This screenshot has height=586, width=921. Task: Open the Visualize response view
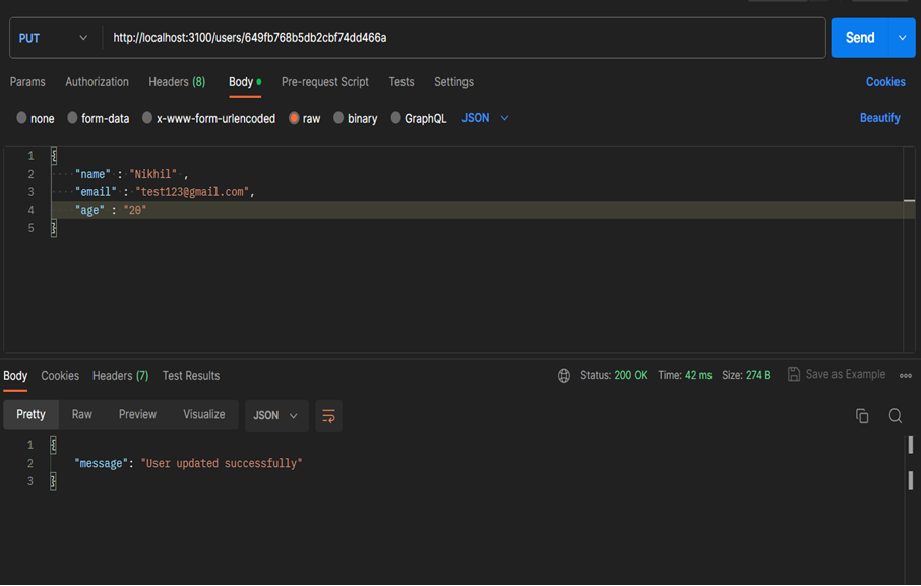pos(204,415)
